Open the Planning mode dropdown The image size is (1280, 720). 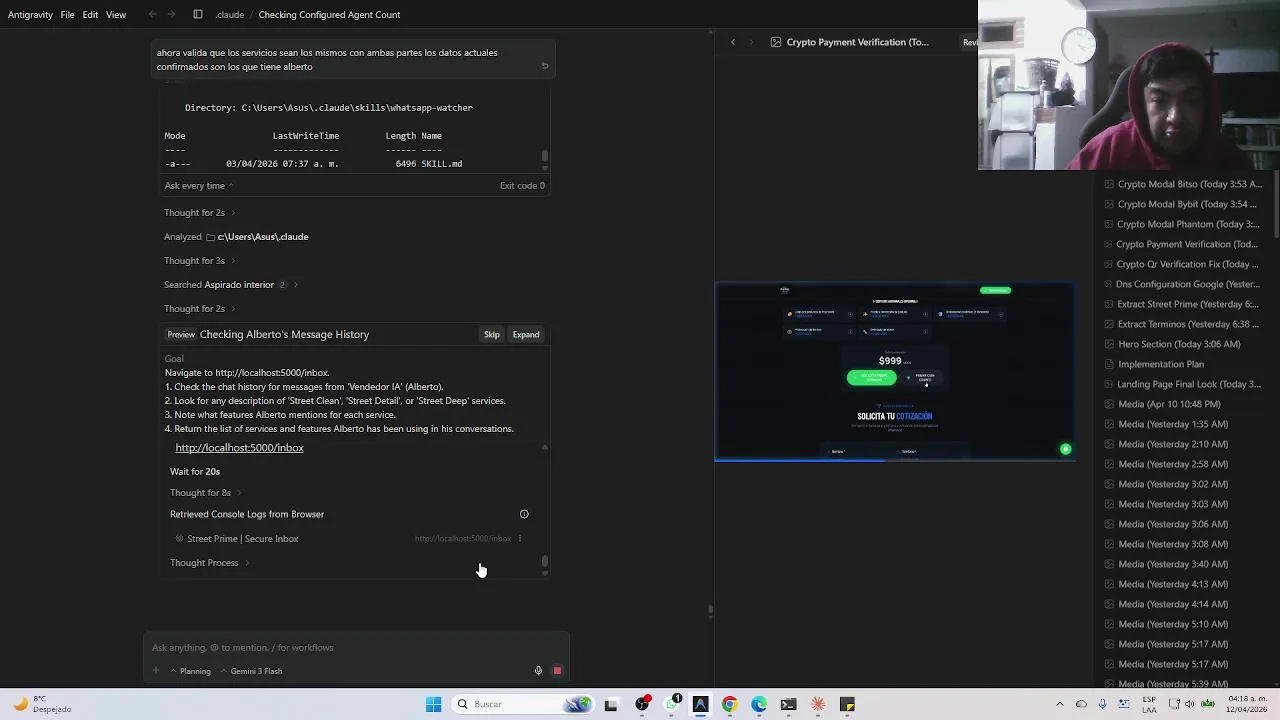click(x=190, y=671)
